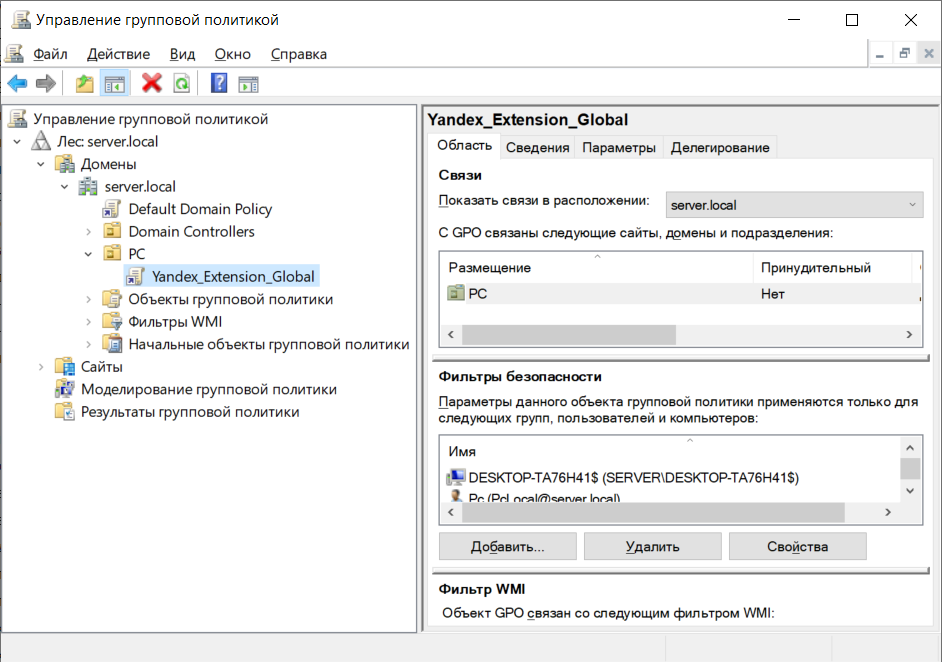This screenshot has width=942, height=662.
Task: Select the Default Domain Policy GPO item
Action: pos(200,209)
